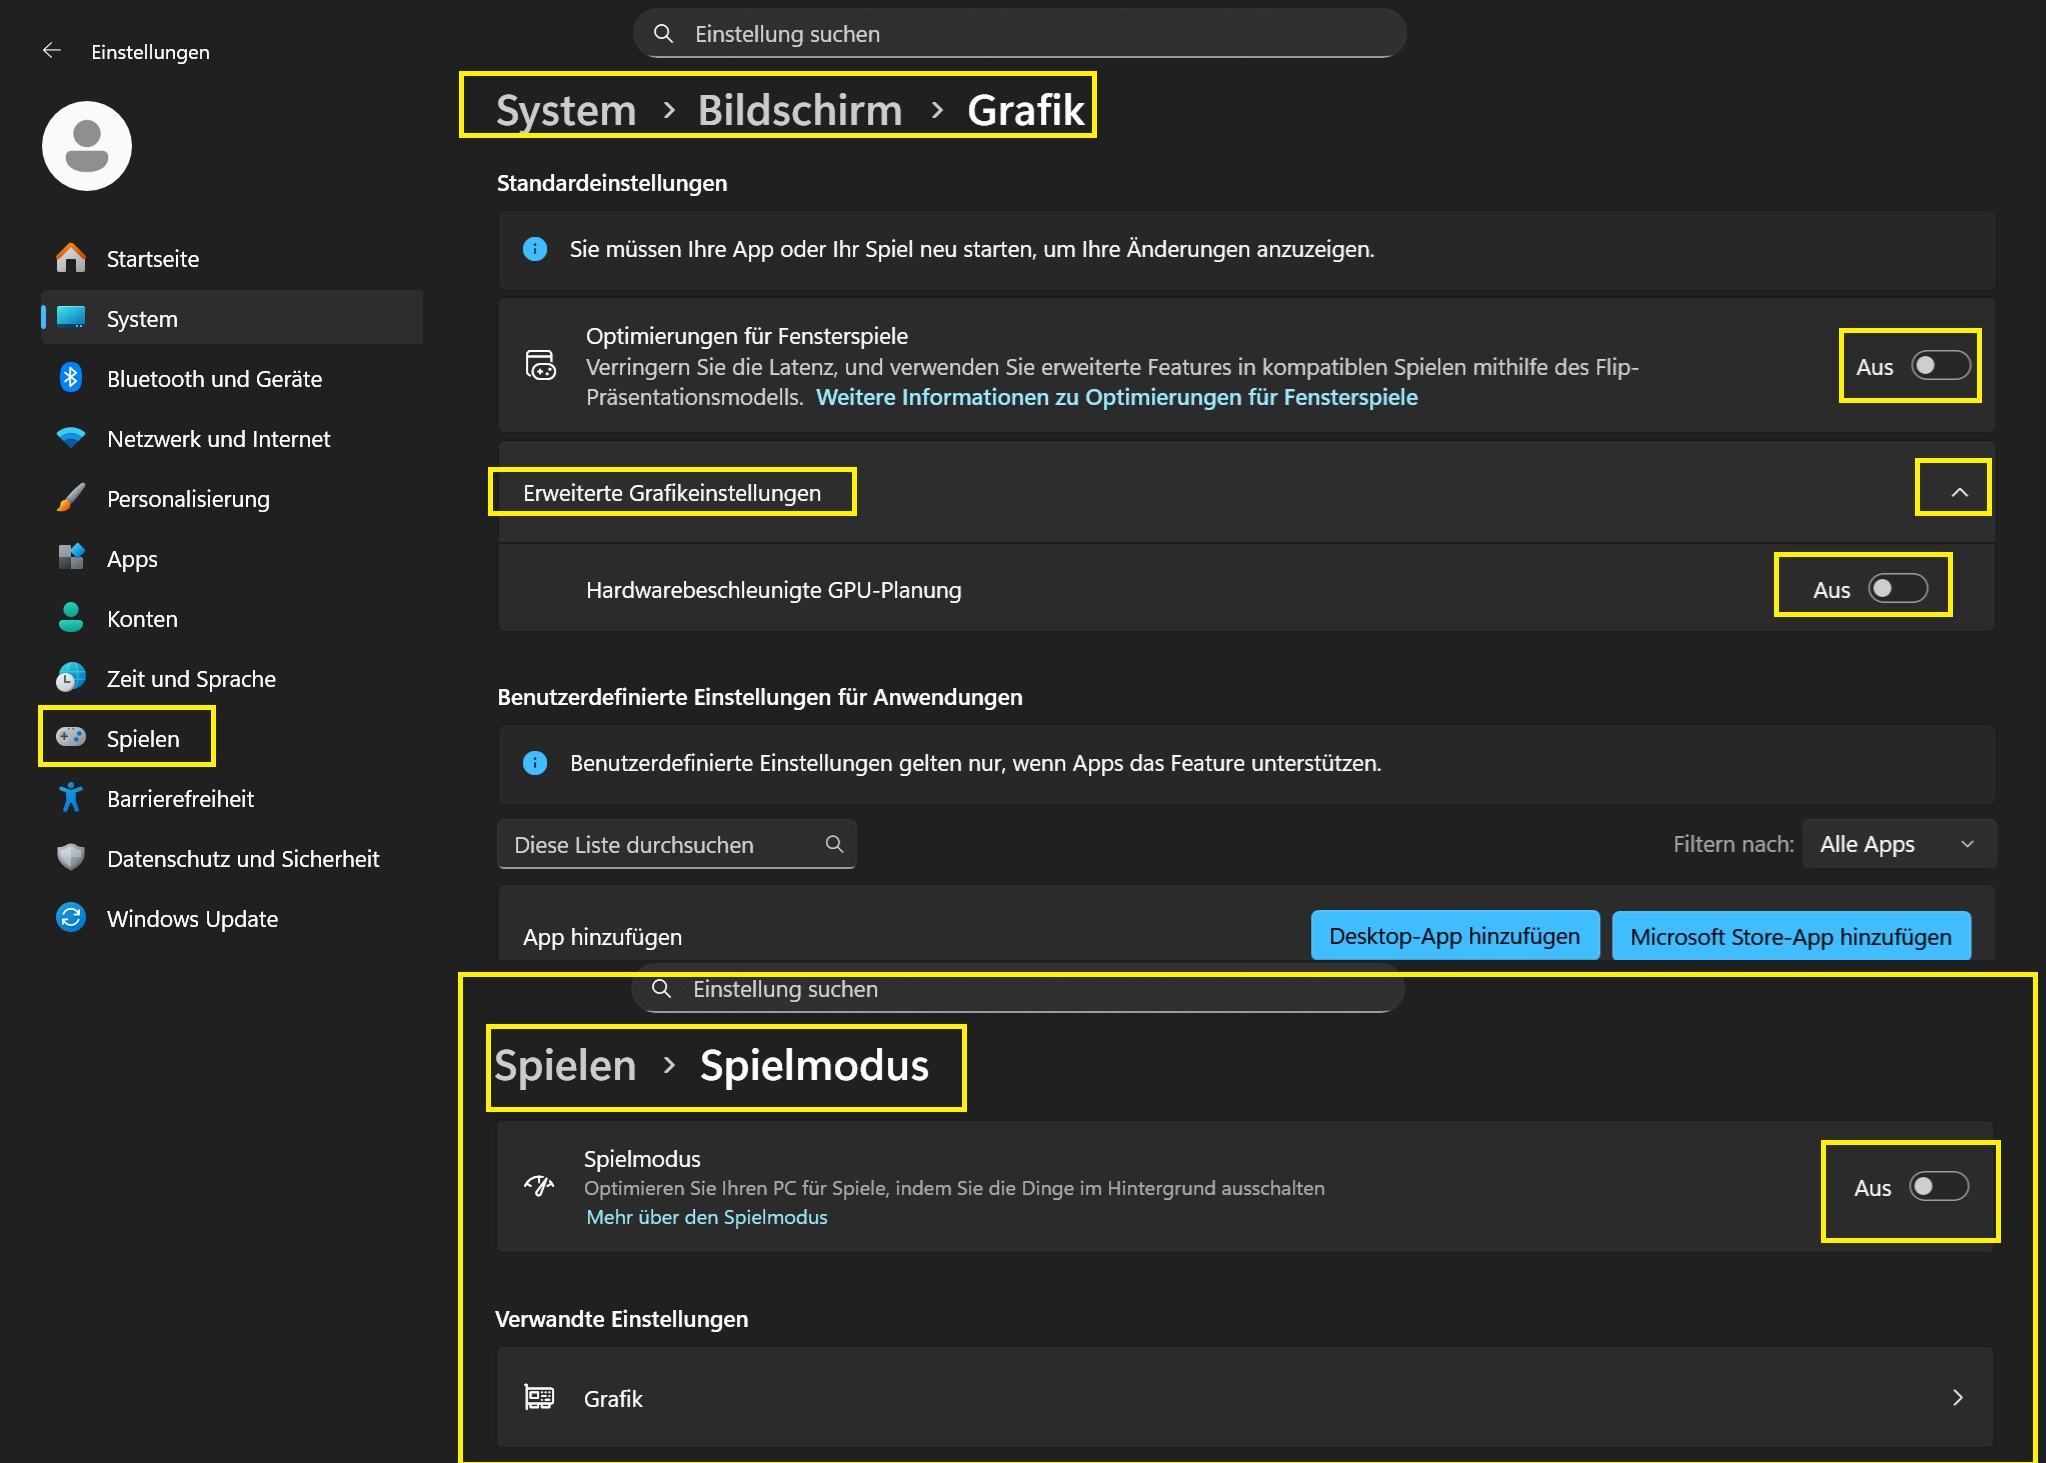Toggle the Spielmodus switch on

1938,1187
